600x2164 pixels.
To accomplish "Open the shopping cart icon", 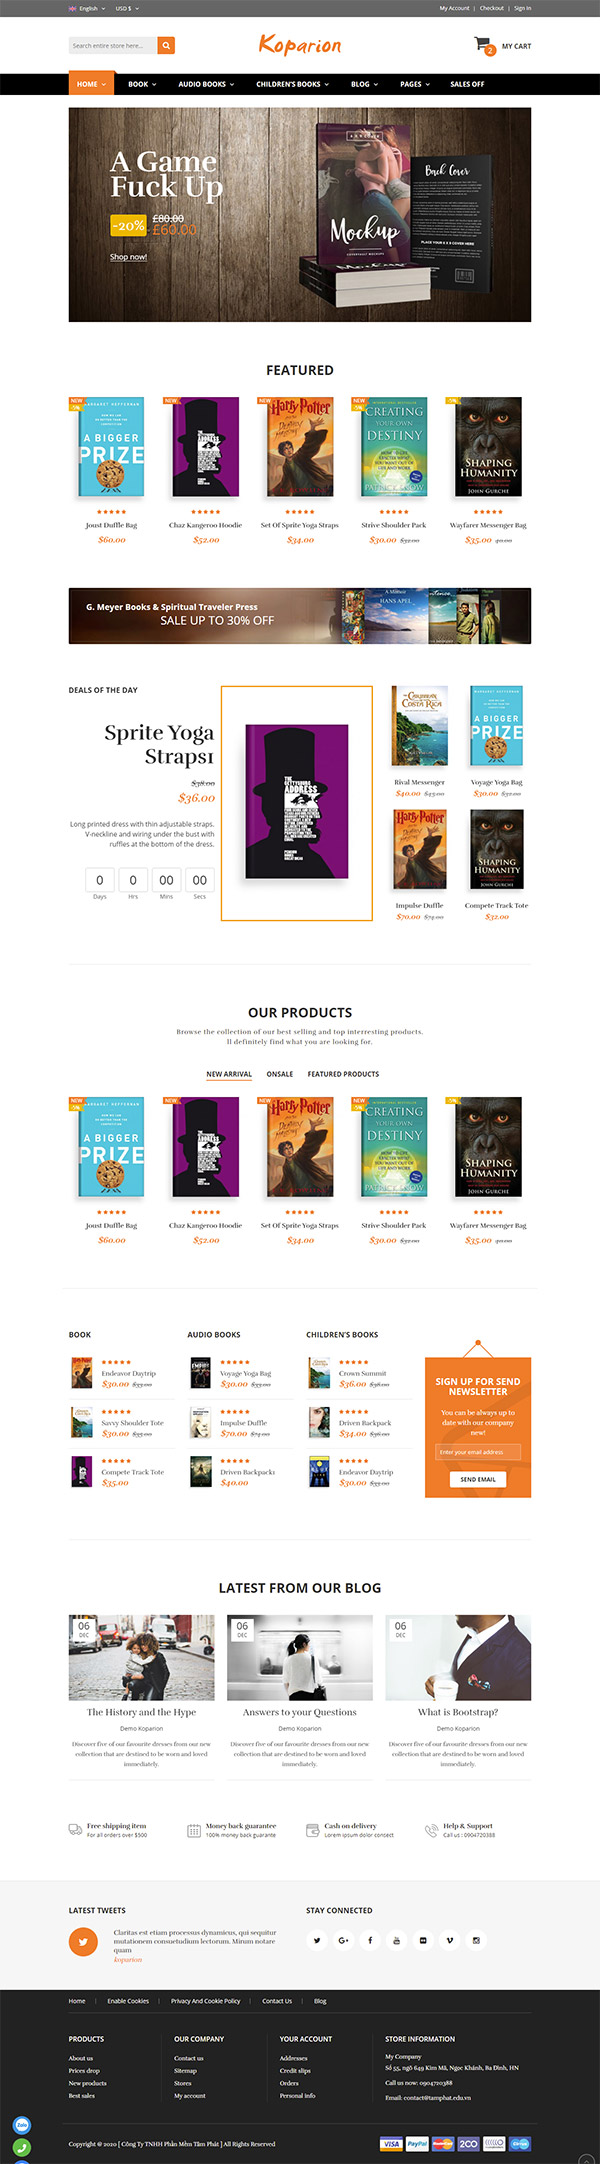I will tap(484, 45).
